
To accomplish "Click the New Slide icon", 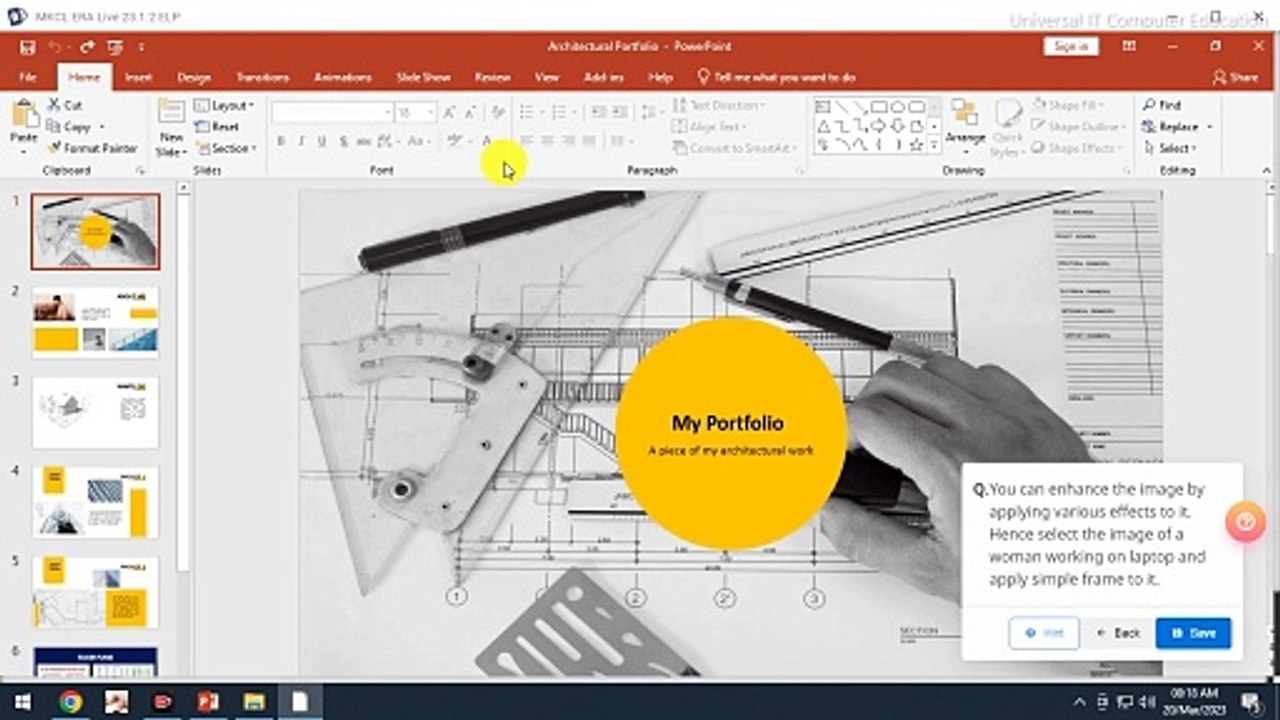I will (171, 112).
